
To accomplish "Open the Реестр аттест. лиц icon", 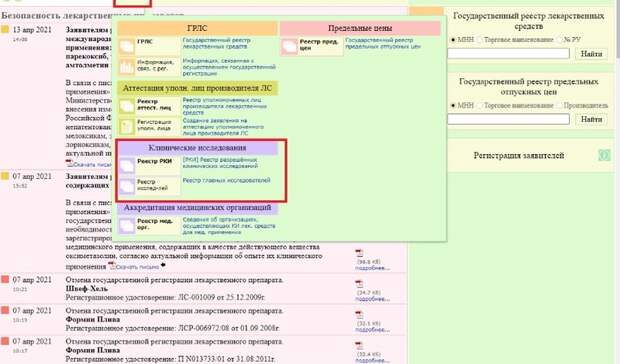I will [x=127, y=106].
